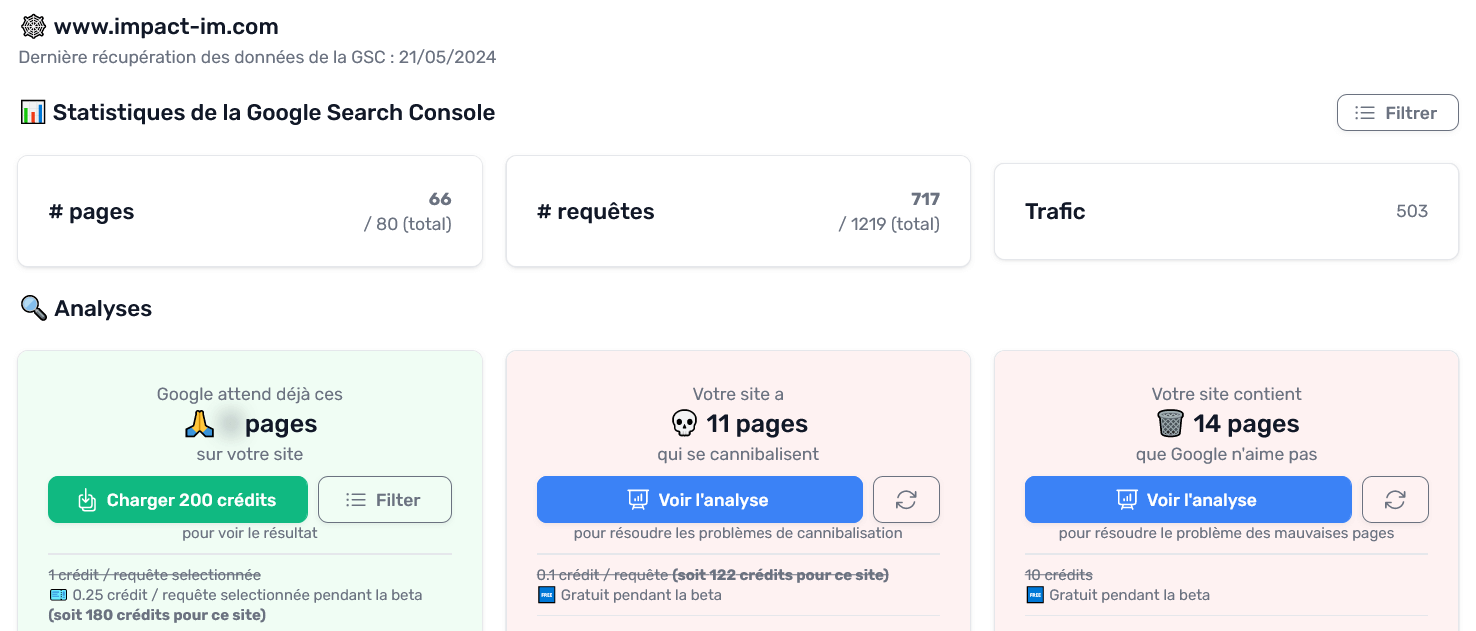Click the struck-through 10 crédits text
Viewport: 1476px width, 631px height.
click(x=1059, y=575)
